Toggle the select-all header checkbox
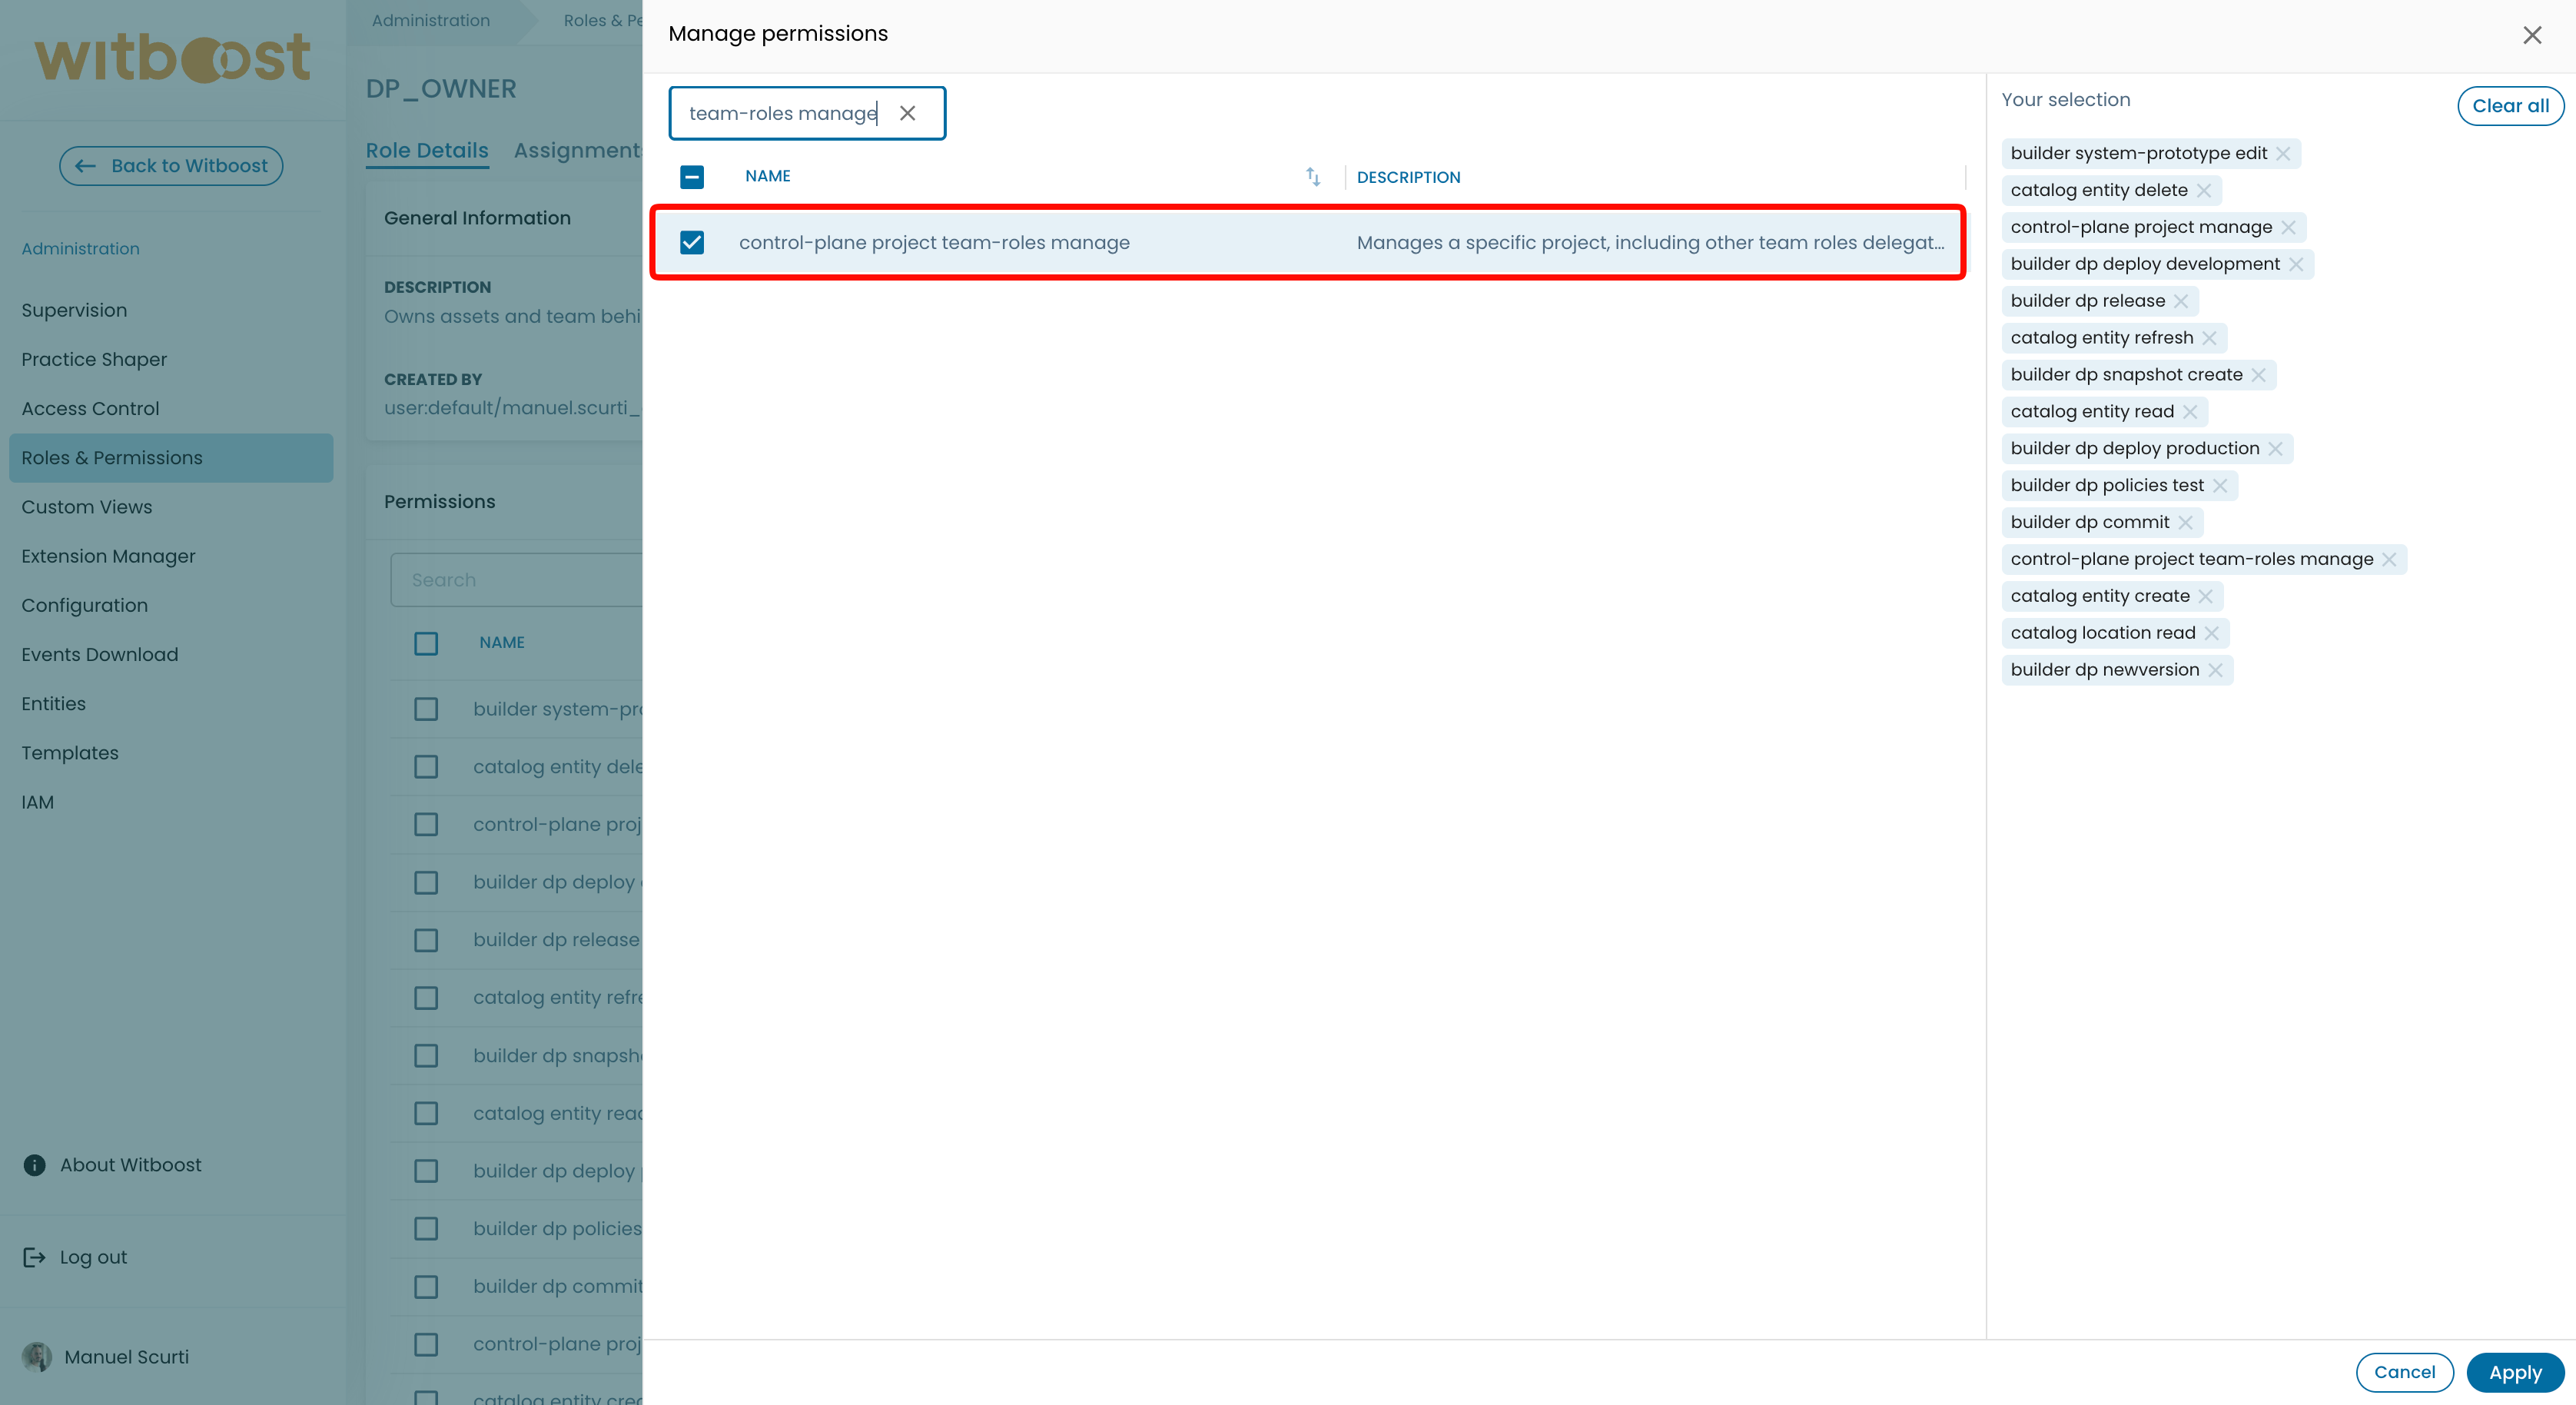Viewport: 2576px width, 1405px height. [692, 177]
